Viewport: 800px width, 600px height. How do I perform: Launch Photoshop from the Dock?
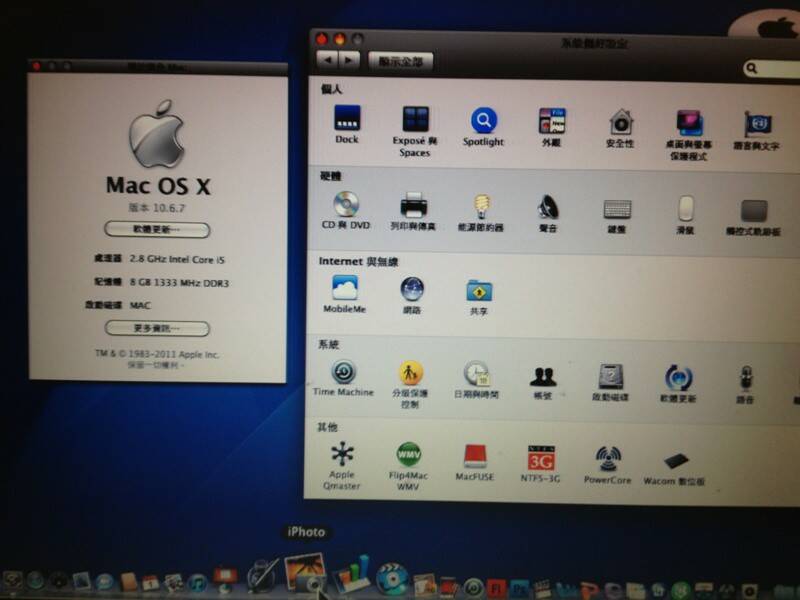click(519, 589)
